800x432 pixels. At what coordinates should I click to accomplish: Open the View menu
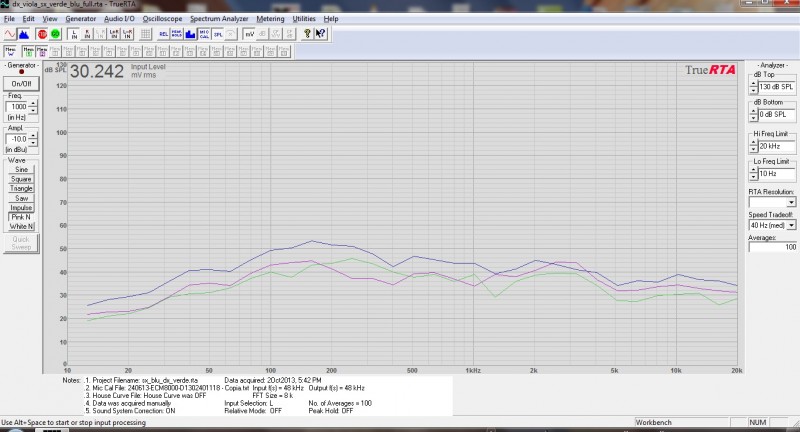[x=49, y=19]
